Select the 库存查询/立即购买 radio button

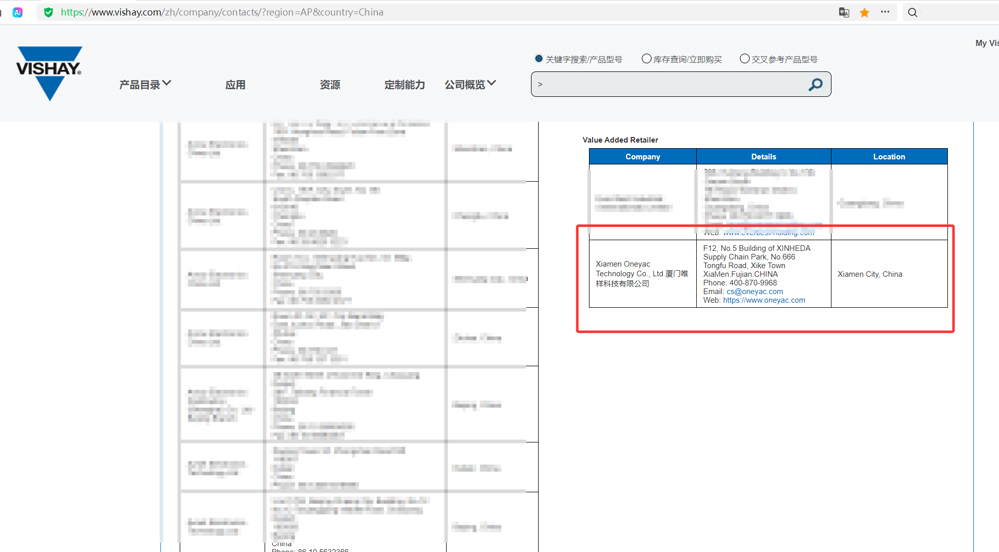646,59
